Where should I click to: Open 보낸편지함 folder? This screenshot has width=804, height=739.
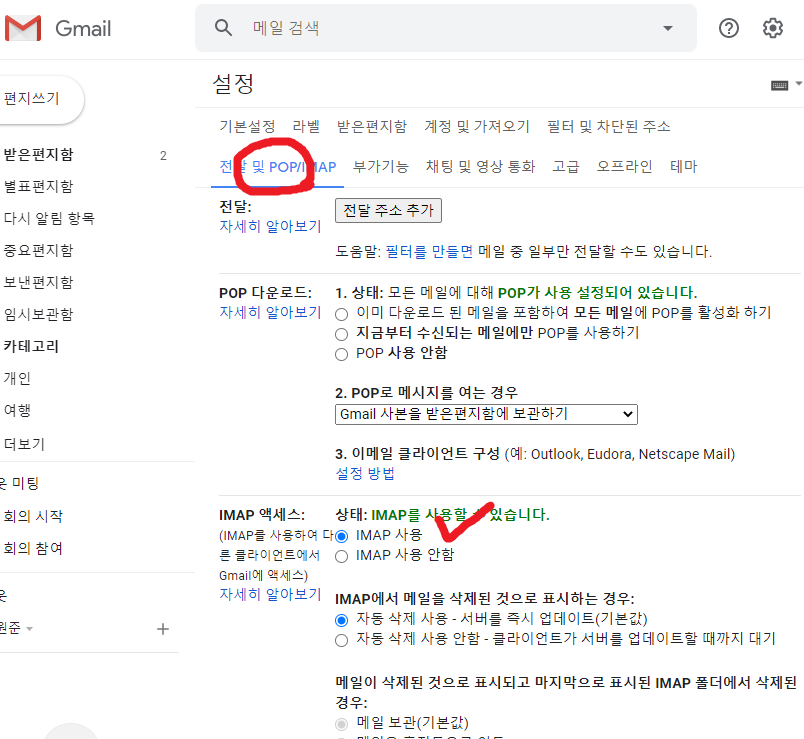[38, 282]
